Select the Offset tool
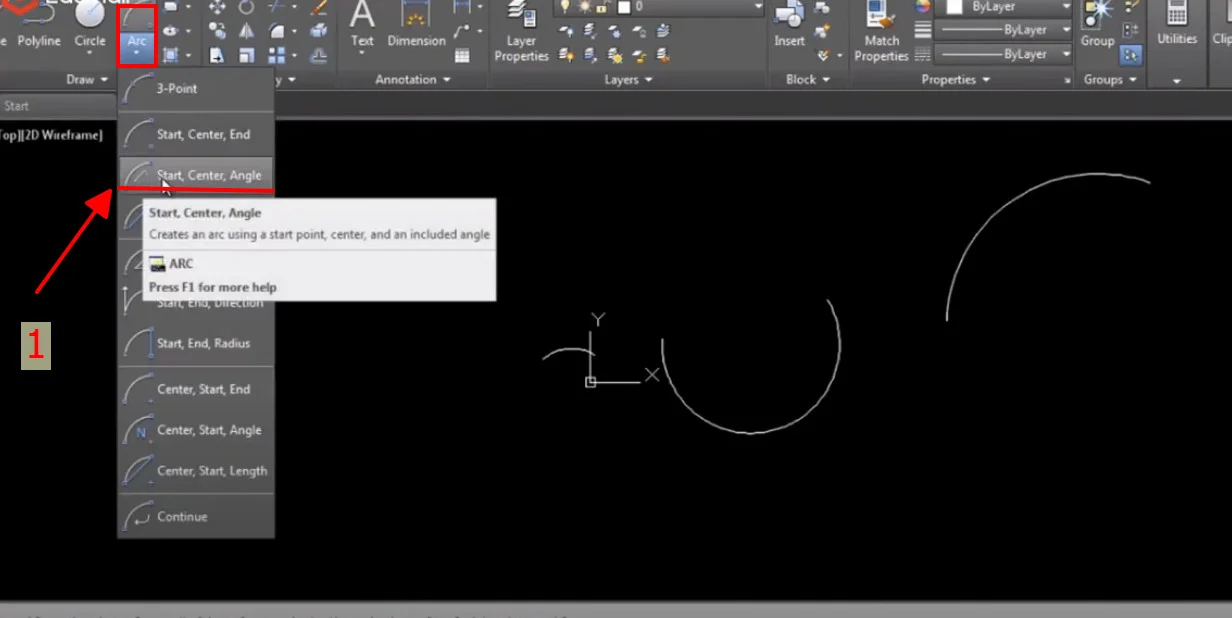Screen dimensions: 1232x618 point(319,55)
